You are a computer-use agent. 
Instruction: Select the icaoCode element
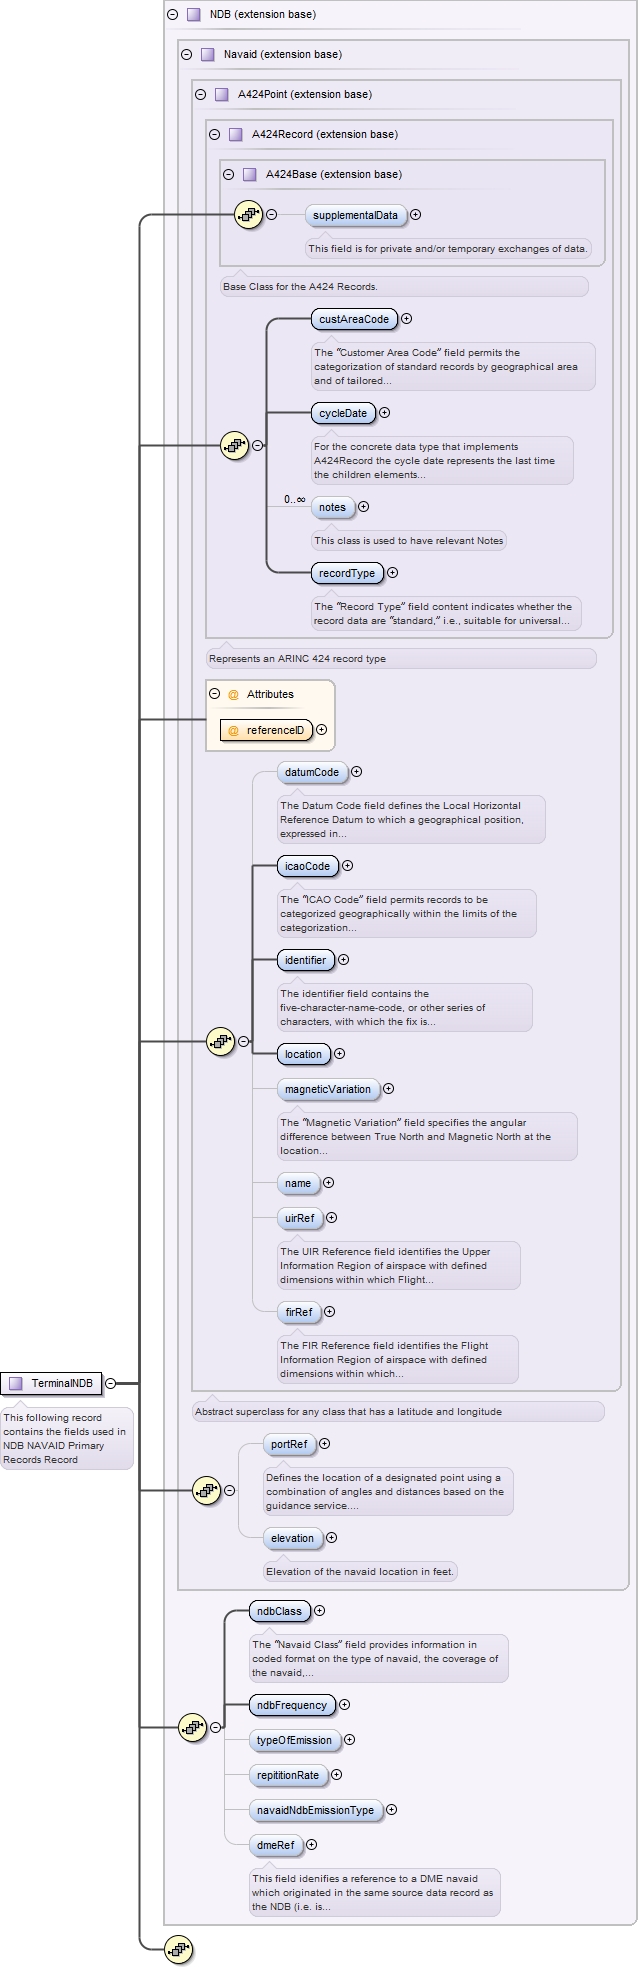(307, 866)
